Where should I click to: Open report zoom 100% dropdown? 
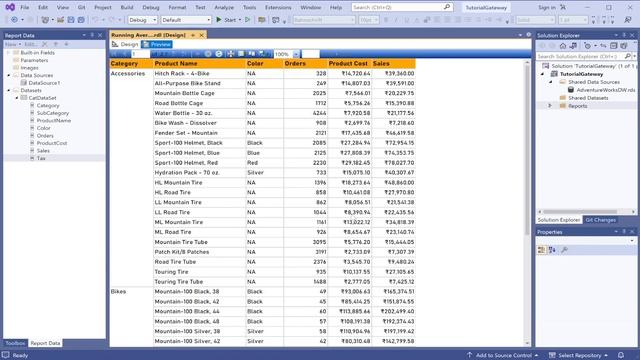click(x=296, y=54)
